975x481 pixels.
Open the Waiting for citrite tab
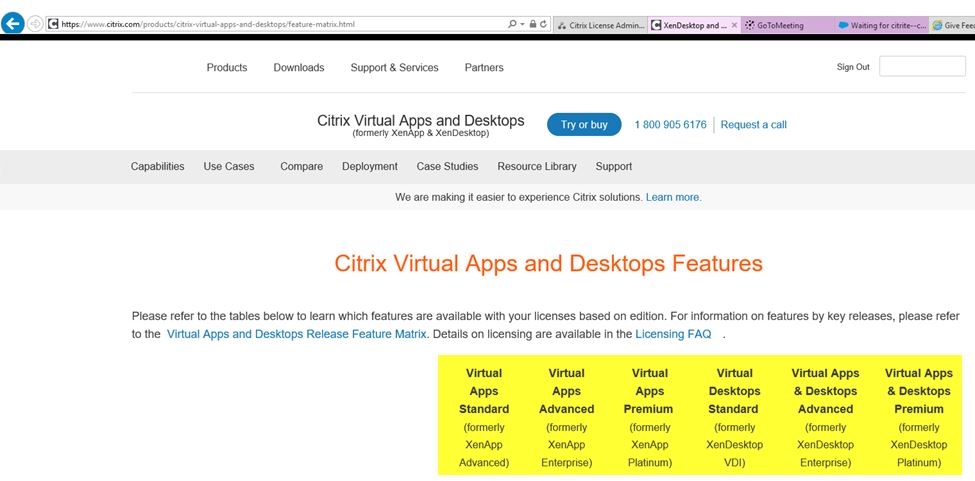882,25
